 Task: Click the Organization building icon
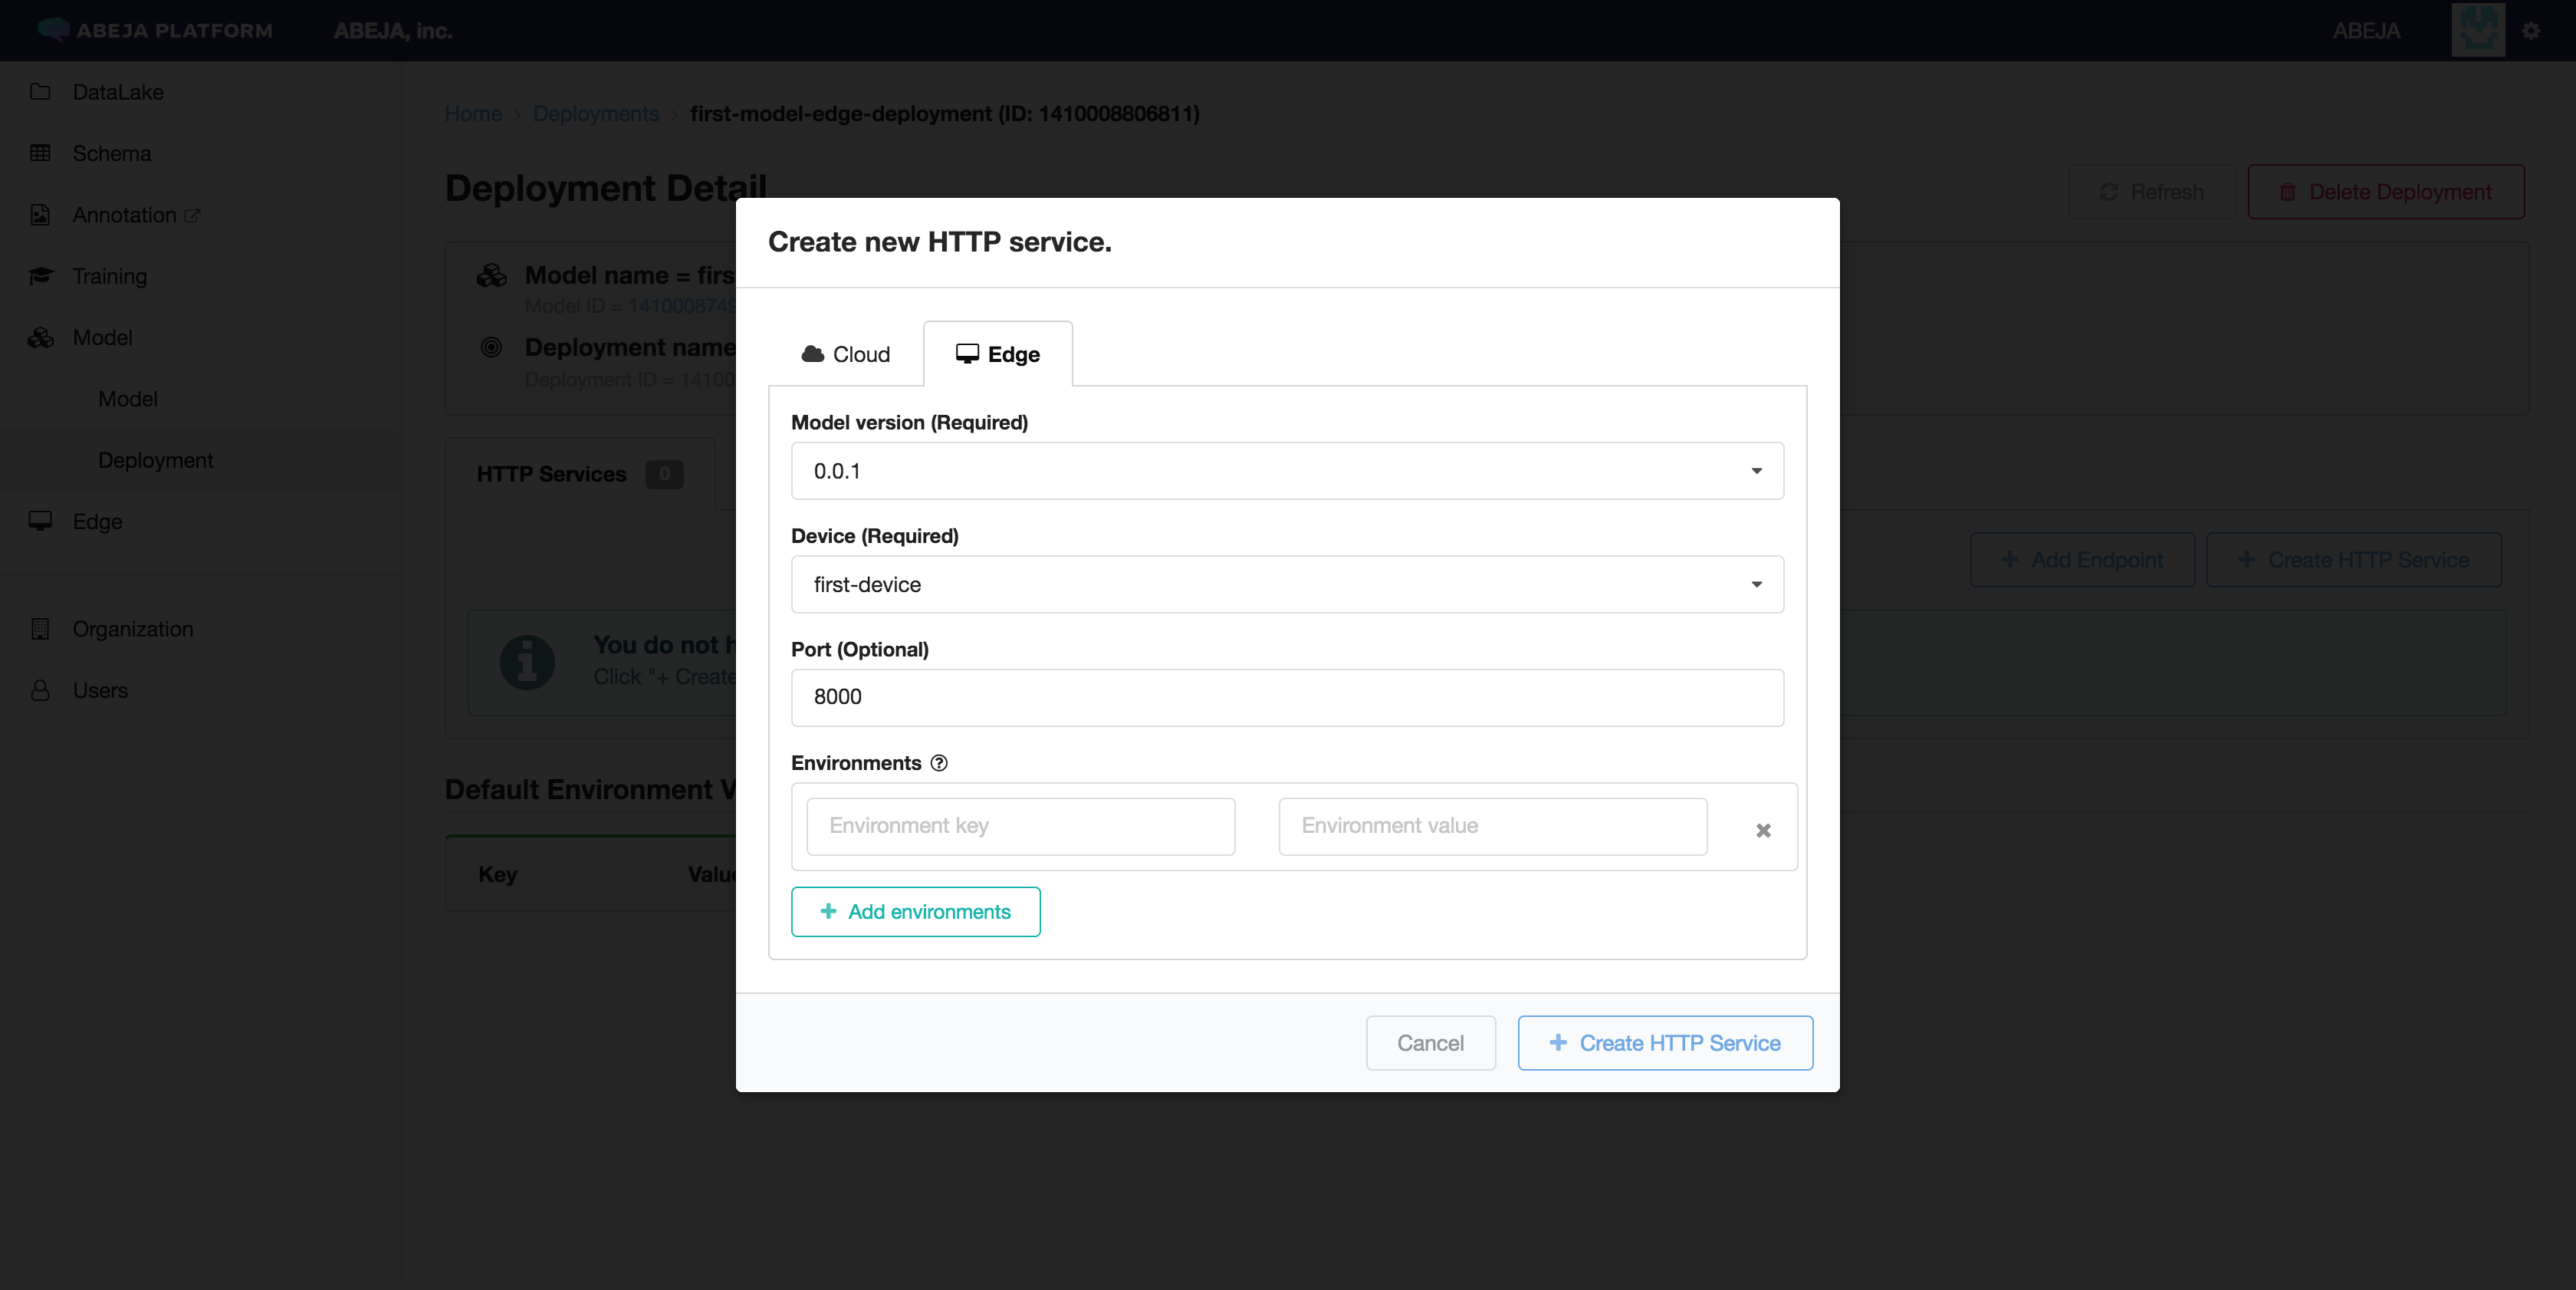(x=40, y=629)
